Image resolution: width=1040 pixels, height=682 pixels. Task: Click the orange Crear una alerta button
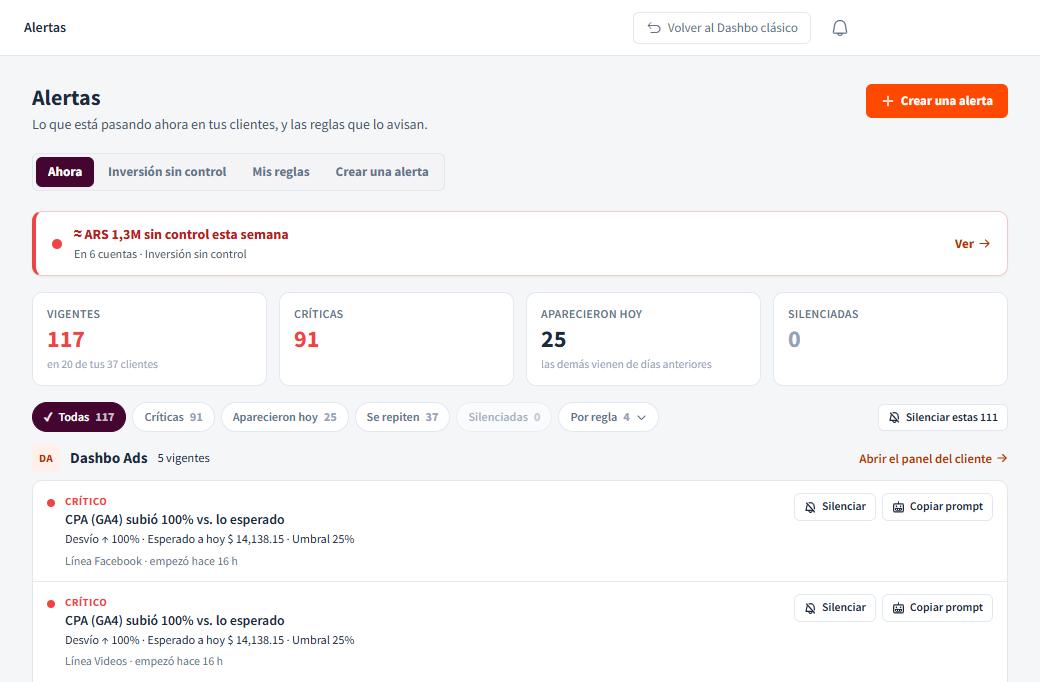click(937, 101)
